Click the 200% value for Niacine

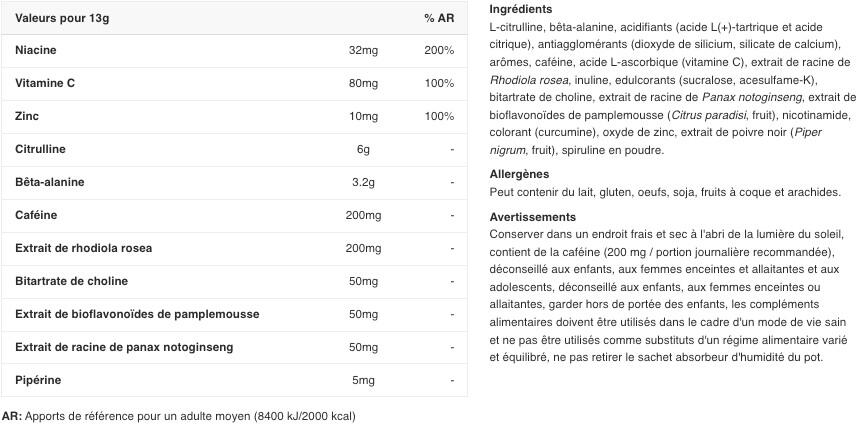[x=439, y=50]
